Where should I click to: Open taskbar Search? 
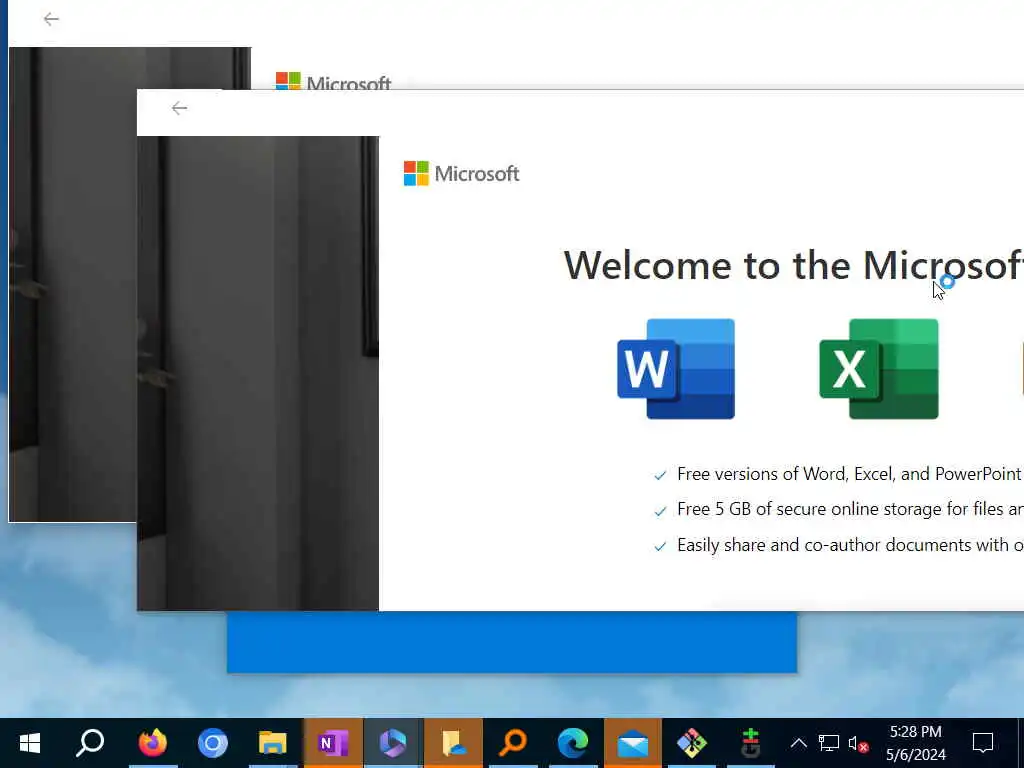90,743
